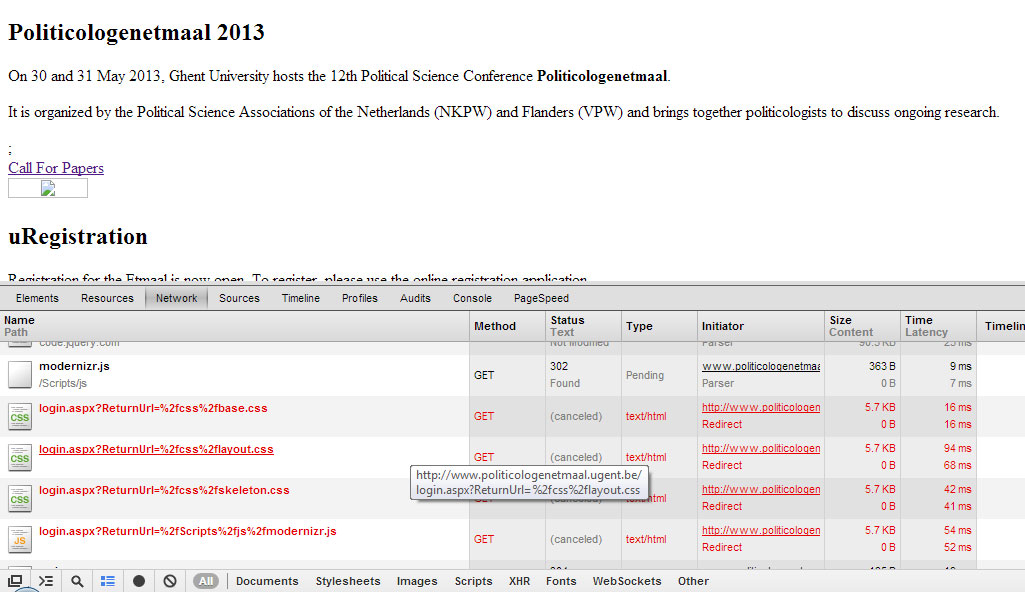Click the broken image placeholder on page
Viewport: 1025px width, 592px height.
coord(48,188)
